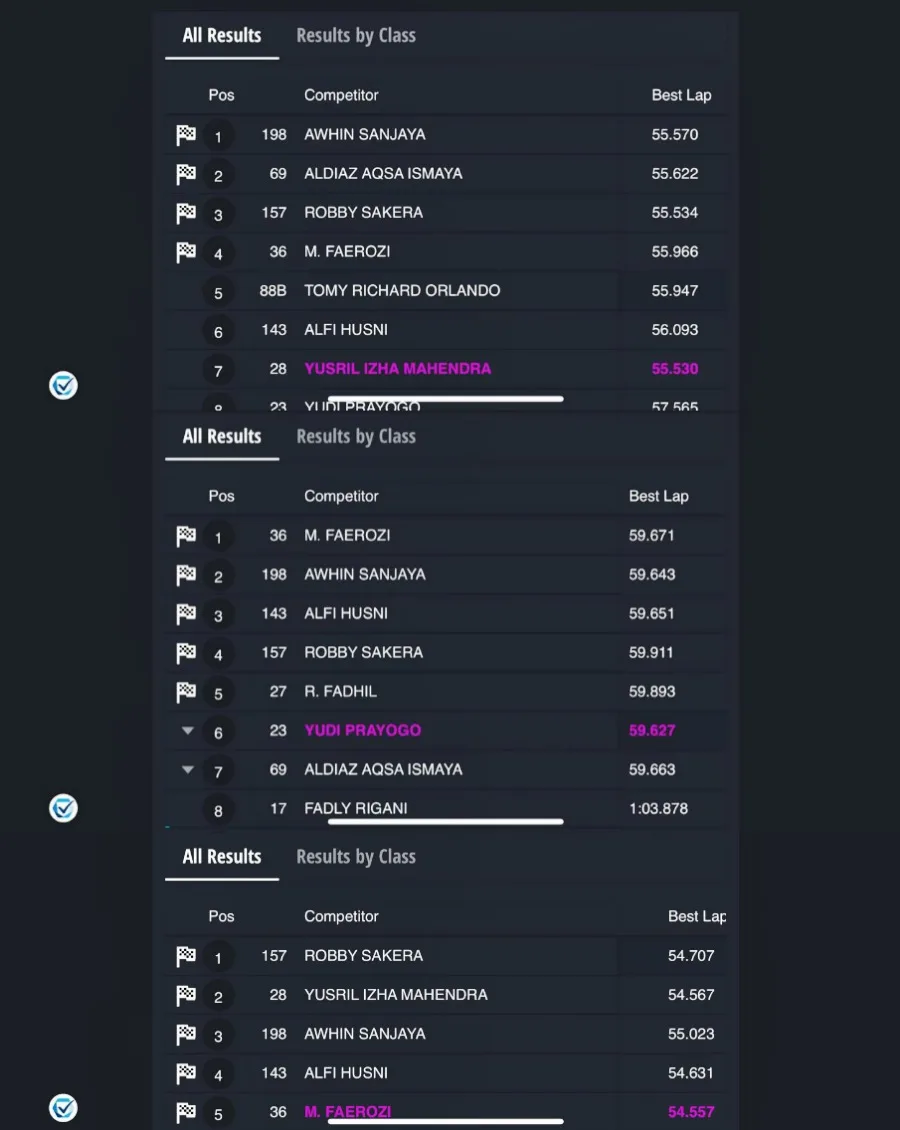Click checkered flag beside ALDIAZ AQSA ISMAYA 55.622
900x1130 pixels.
[186, 174]
